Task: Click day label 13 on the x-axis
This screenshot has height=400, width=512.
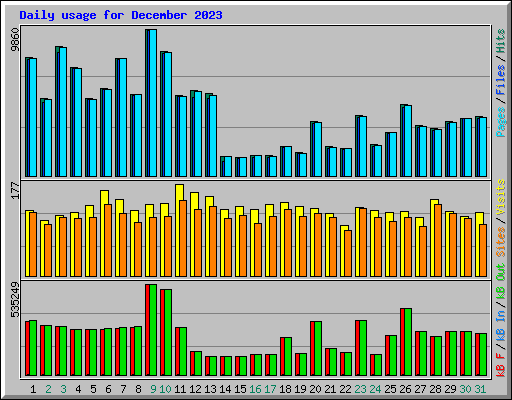Action: pyautogui.click(x=210, y=389)
